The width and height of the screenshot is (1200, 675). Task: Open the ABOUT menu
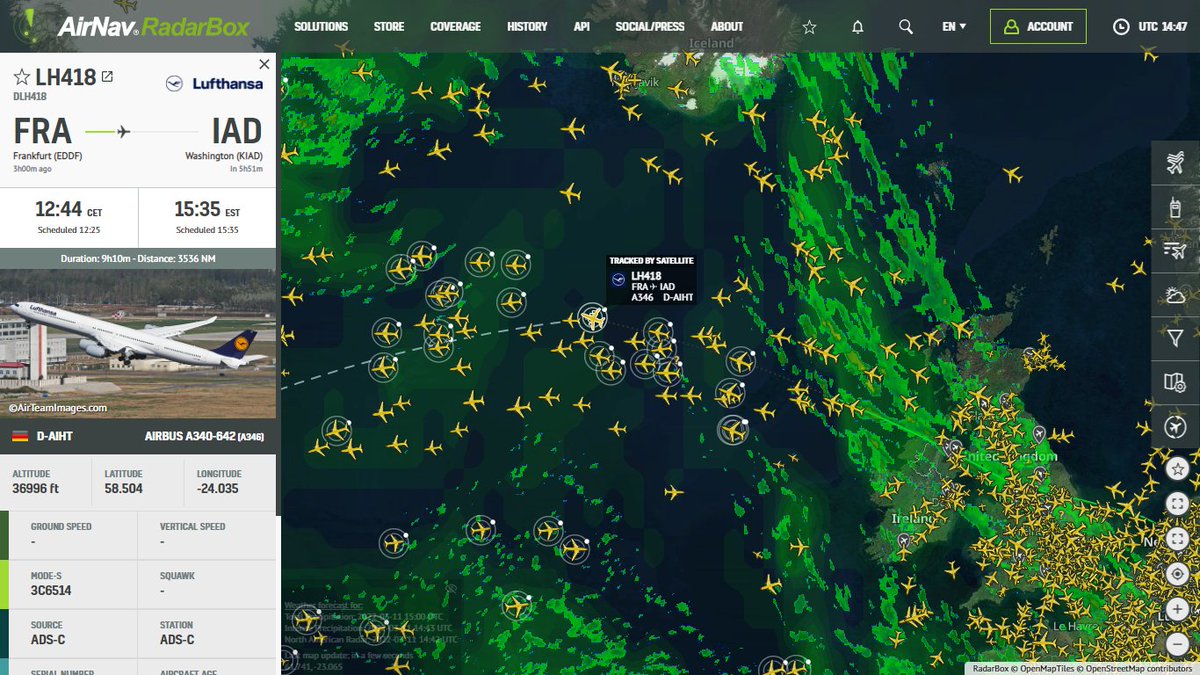pyautogui.click(x=727, y=27)
